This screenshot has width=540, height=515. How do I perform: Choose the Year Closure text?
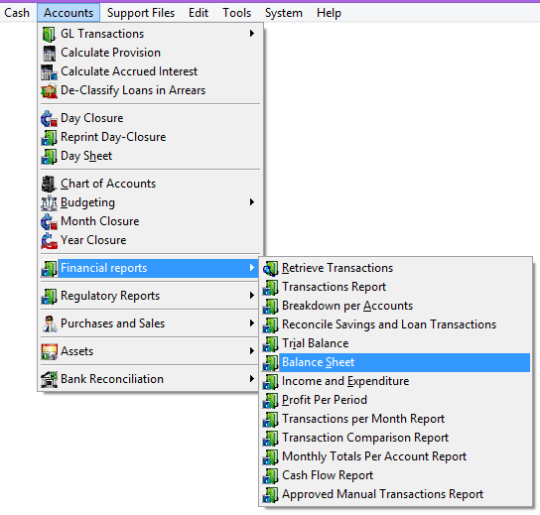point(93,240)
